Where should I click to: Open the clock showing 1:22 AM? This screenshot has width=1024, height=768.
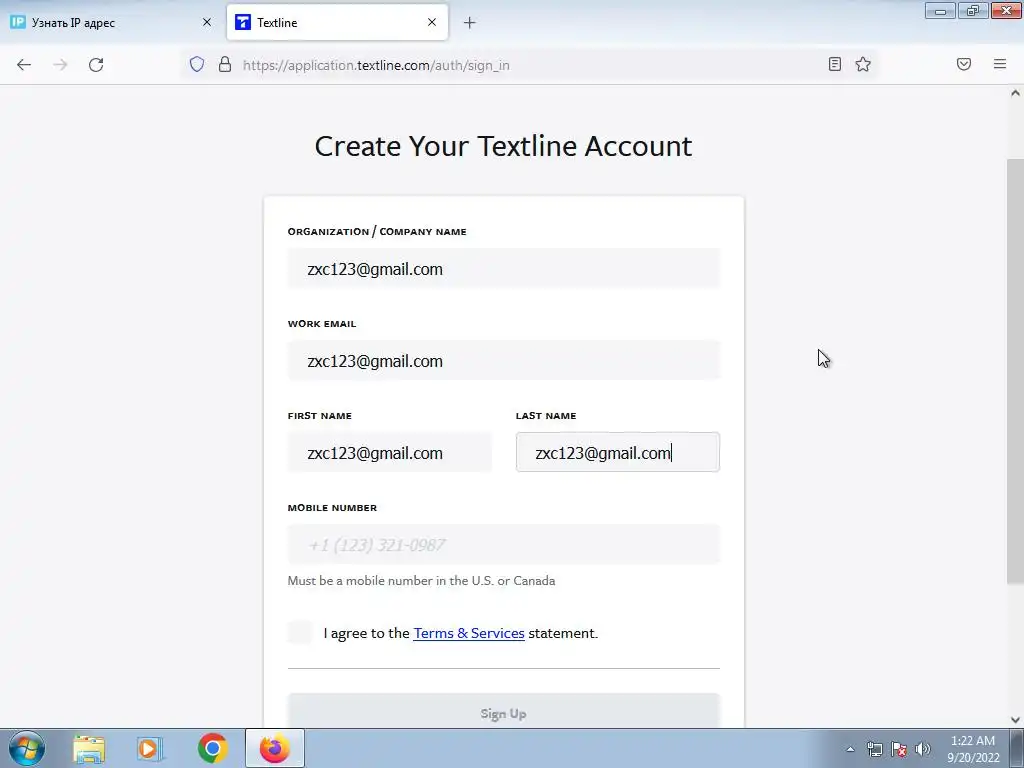click(x=973, y=749)
